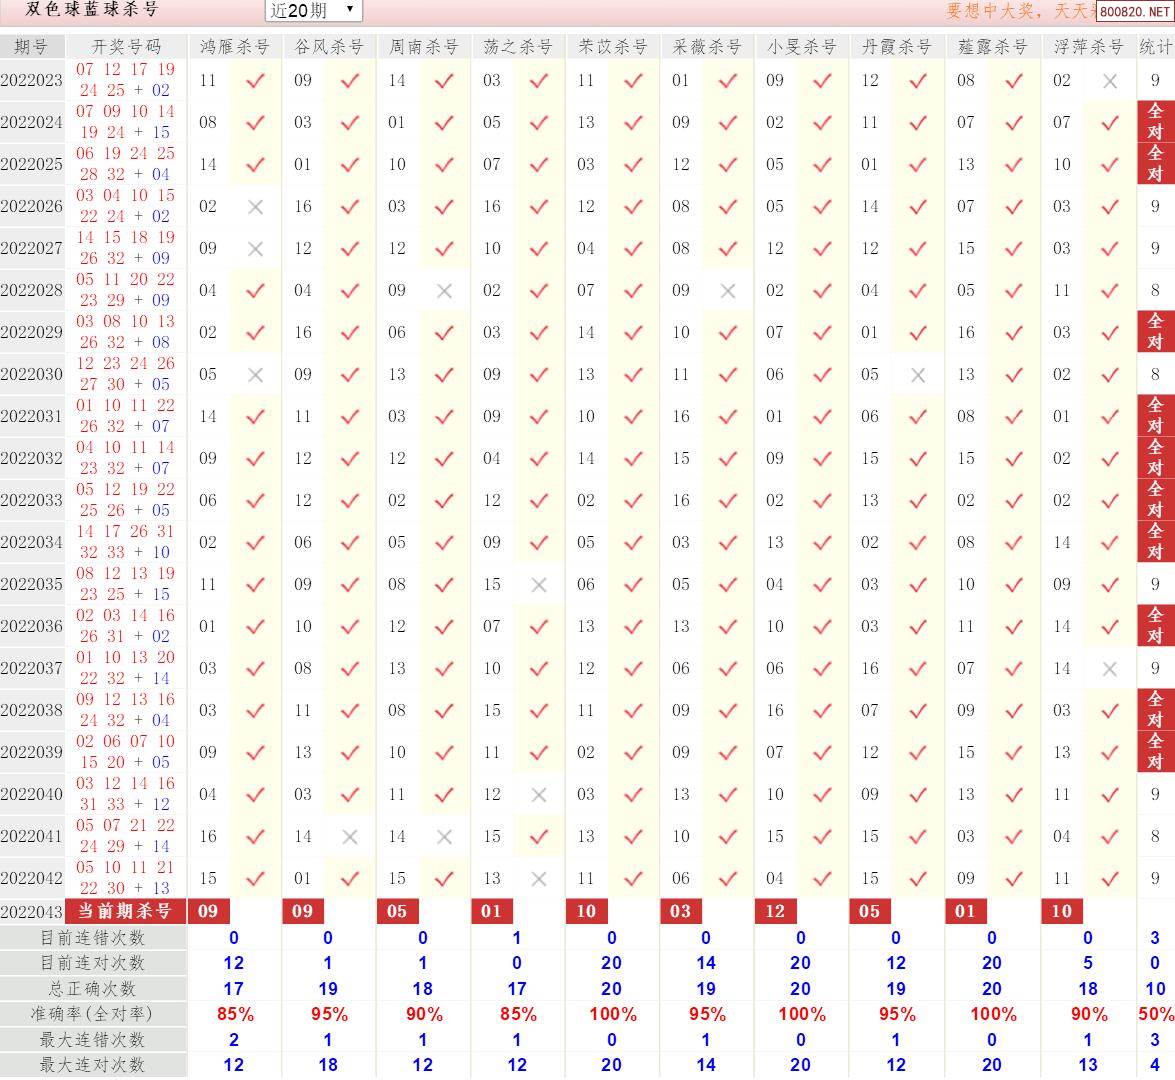The width and height of the screenshot is (1175, 1080).
Task: Click the 小旻杀号 column header
Action: coord(801,46)
